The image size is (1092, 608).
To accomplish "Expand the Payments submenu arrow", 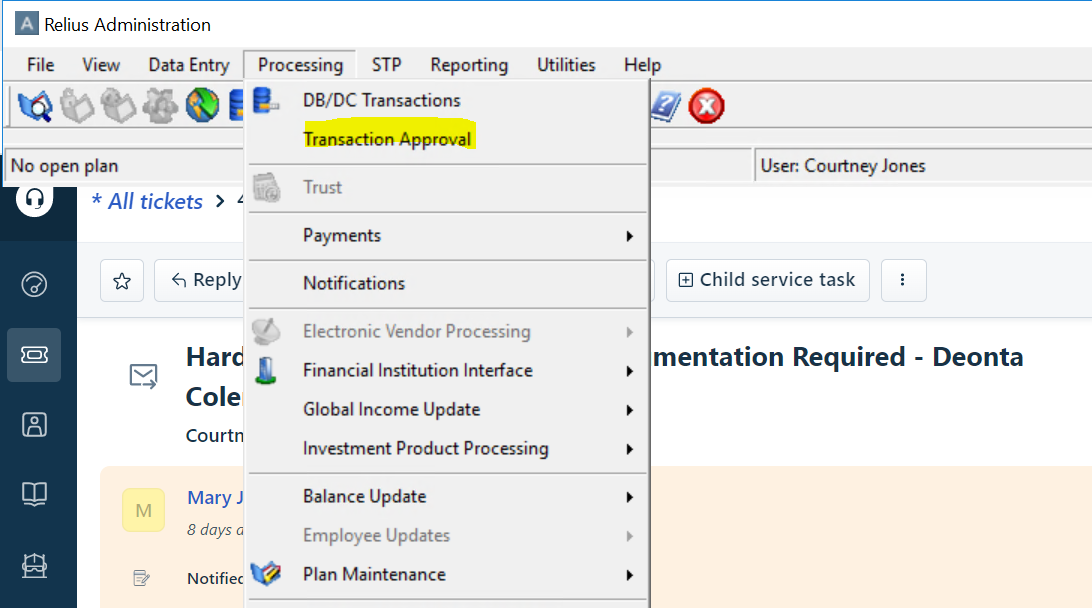I will click(630, 236).
